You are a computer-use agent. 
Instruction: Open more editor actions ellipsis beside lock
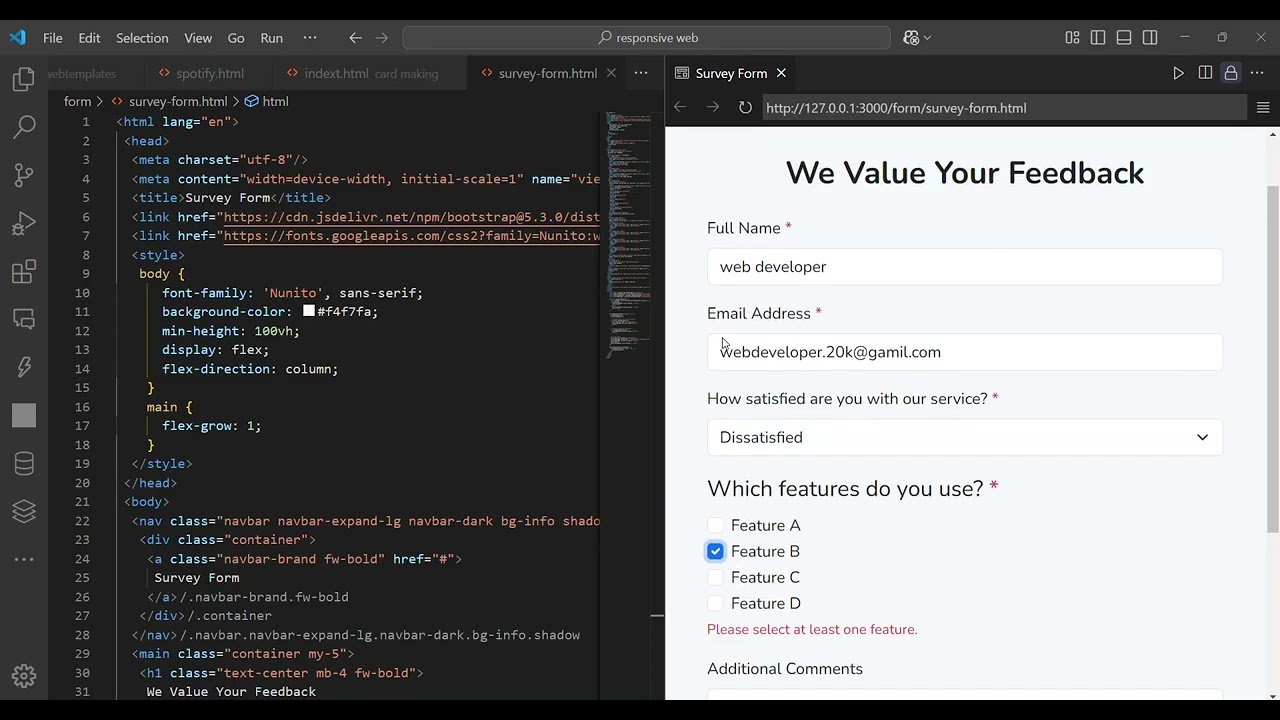coord(1257,73)
